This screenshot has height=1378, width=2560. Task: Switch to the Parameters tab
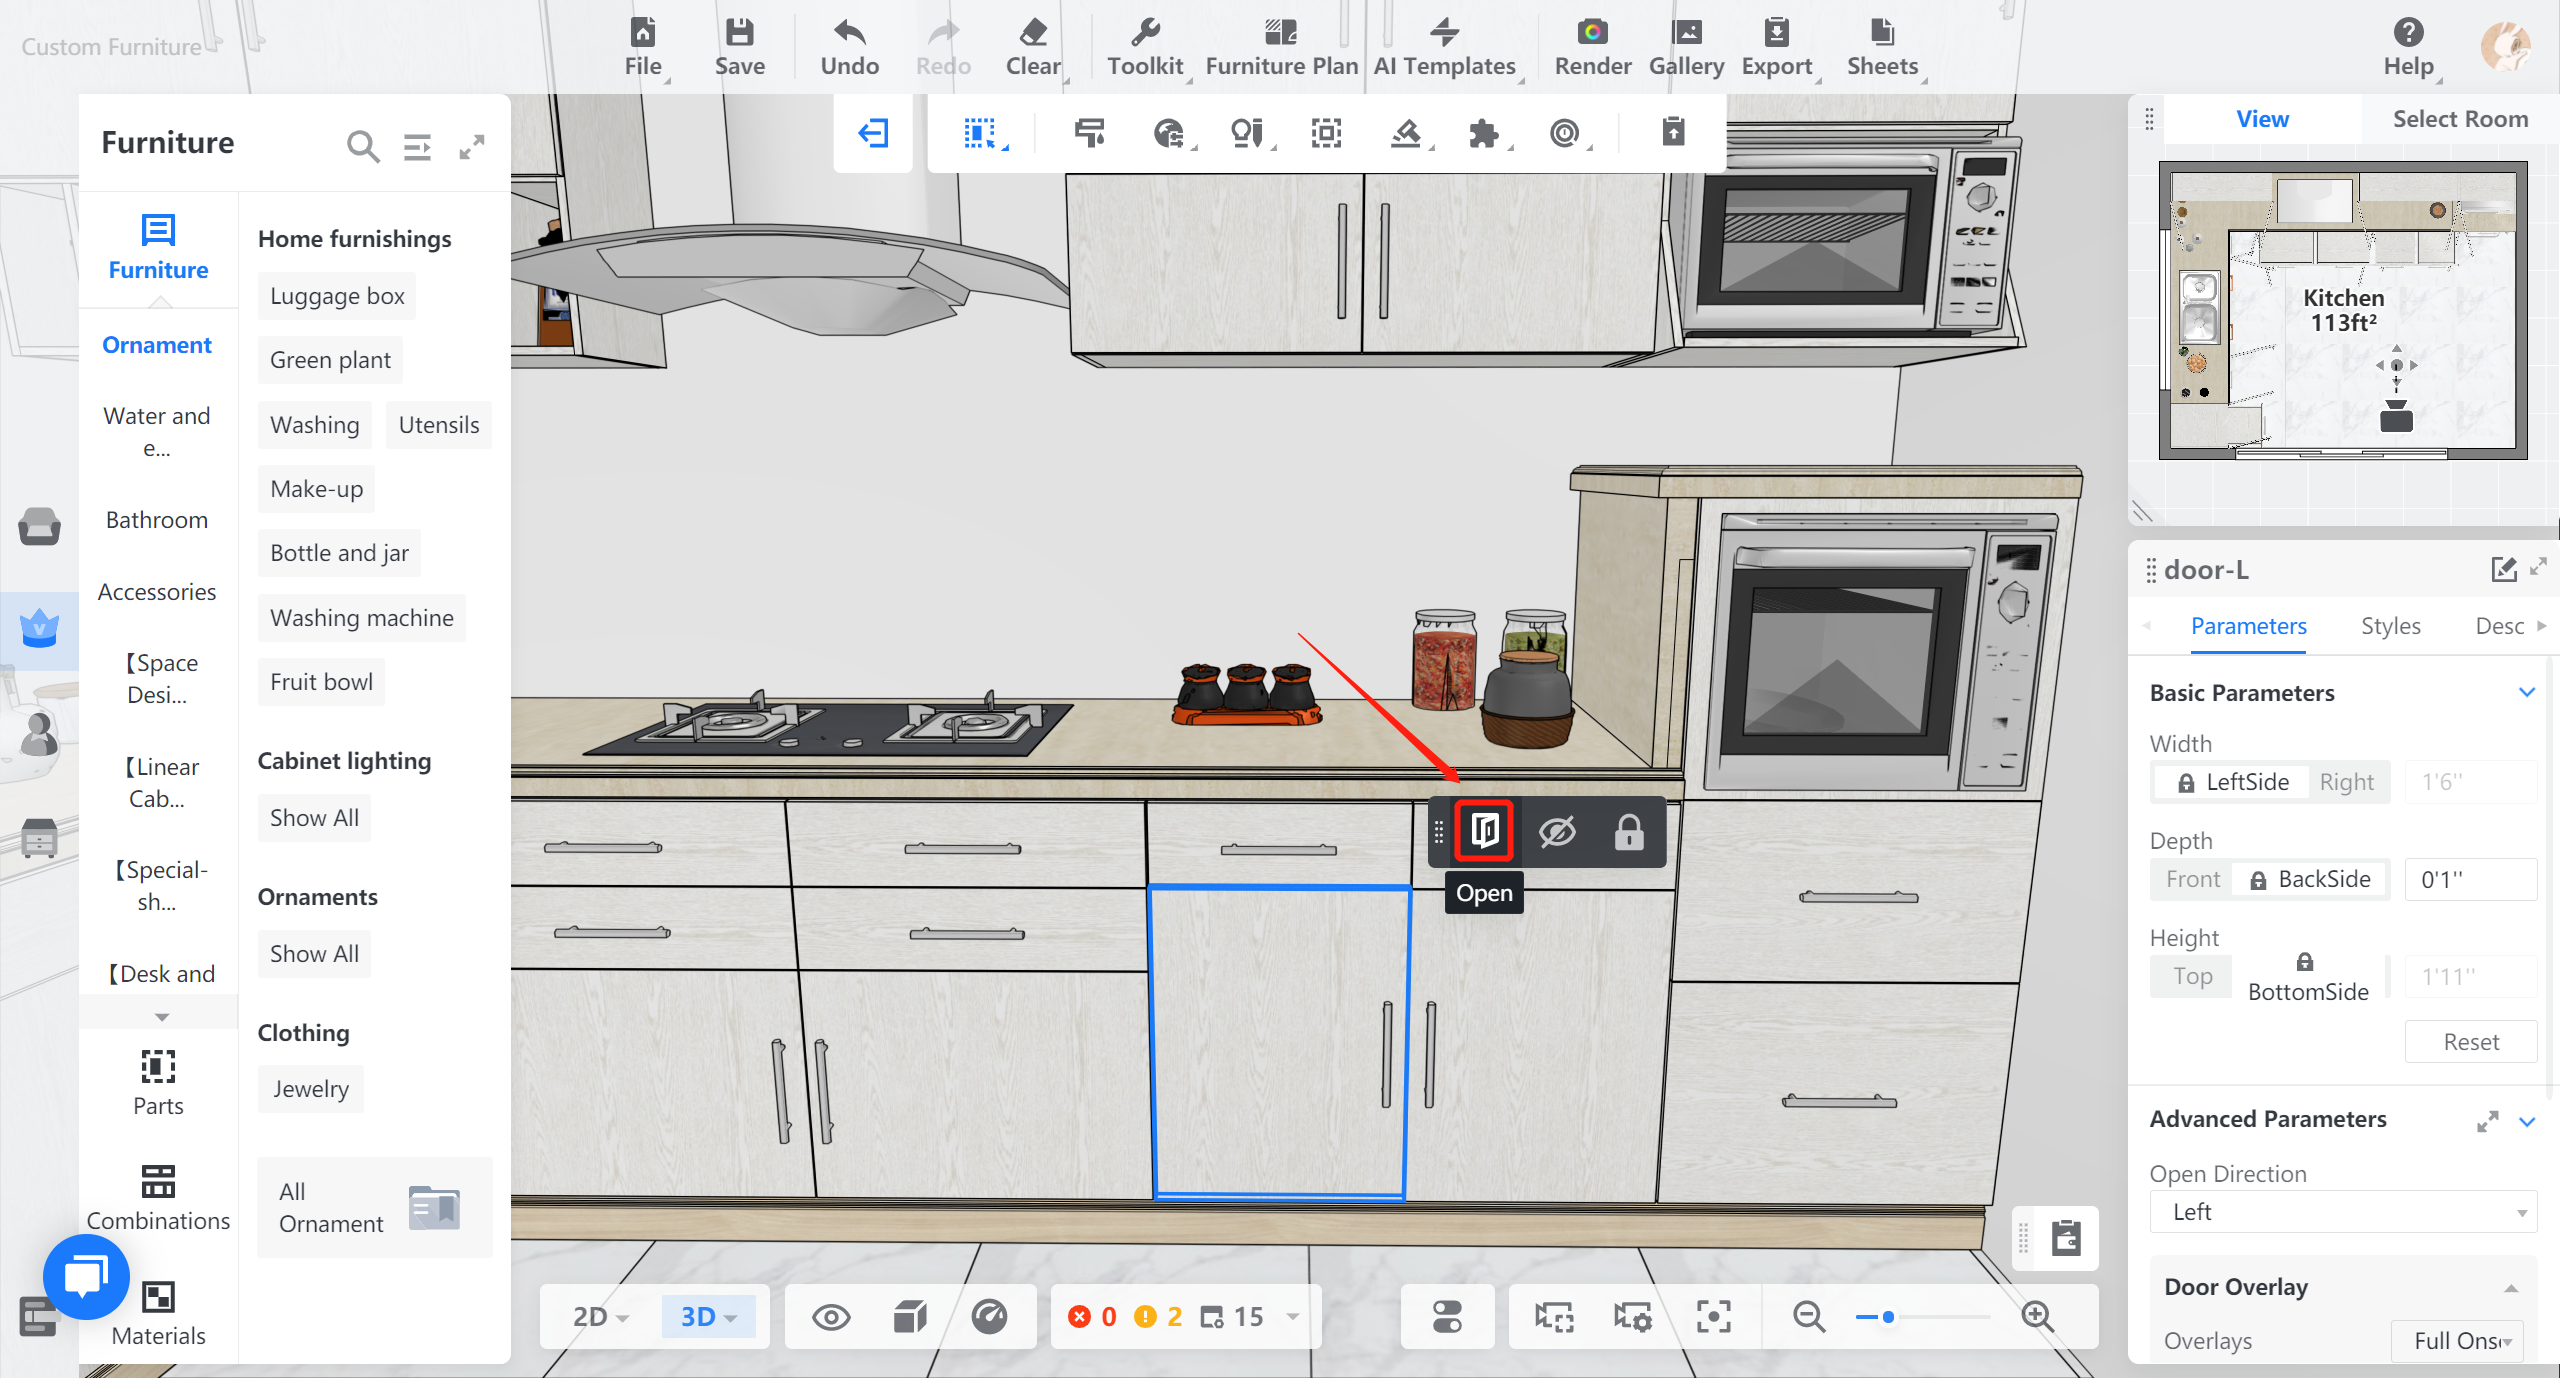coord(2248,626)
